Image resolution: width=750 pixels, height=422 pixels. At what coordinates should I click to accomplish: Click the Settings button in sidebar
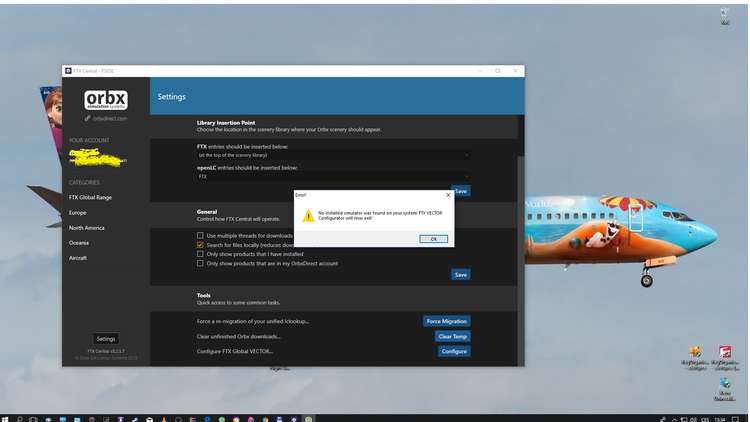[x=106, y=339]
